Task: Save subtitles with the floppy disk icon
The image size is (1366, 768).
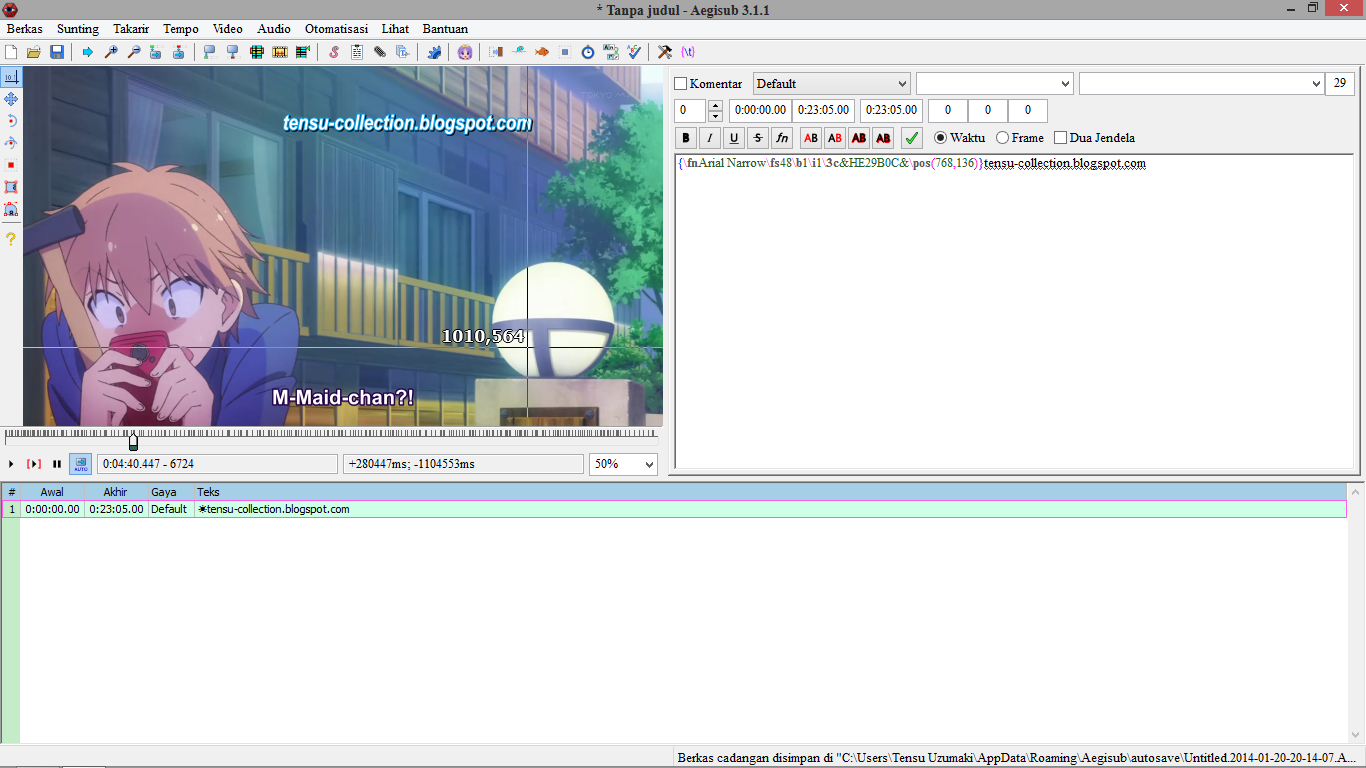Action: click(x=57, y=52)
